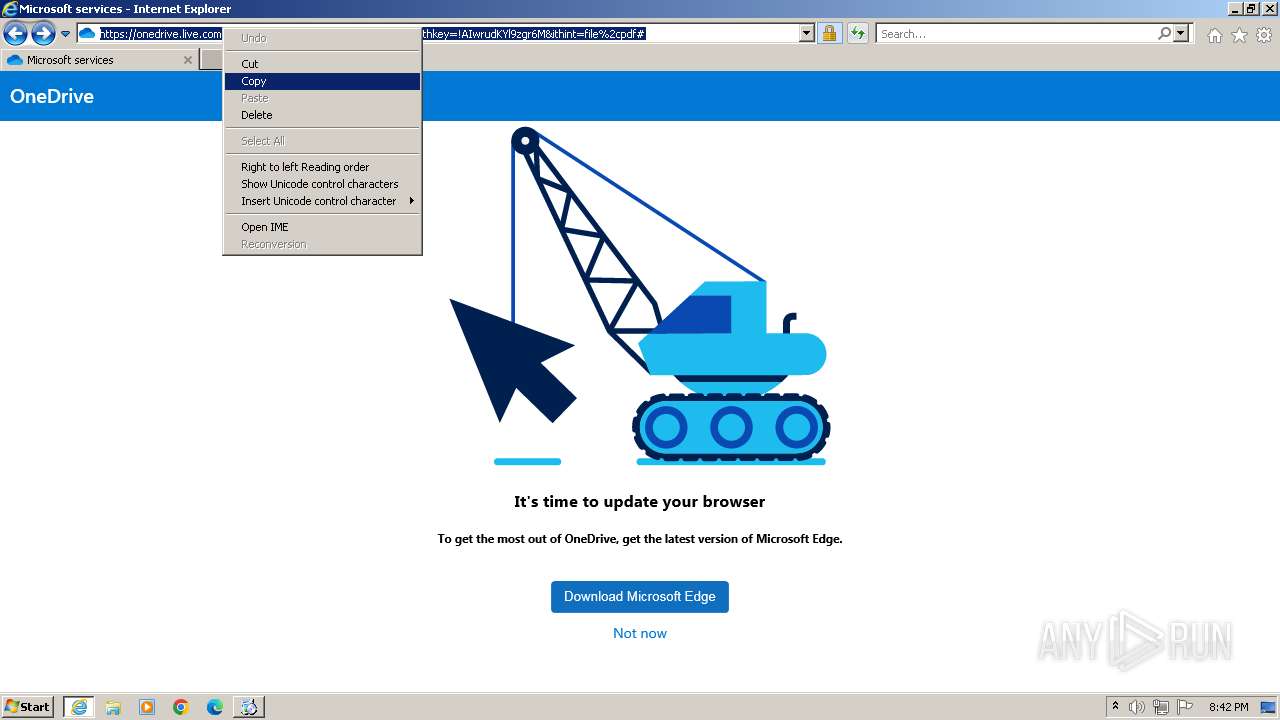Go forward with the Forward arrow button
The image size is (1280, 720).
(x=42, y=34)
